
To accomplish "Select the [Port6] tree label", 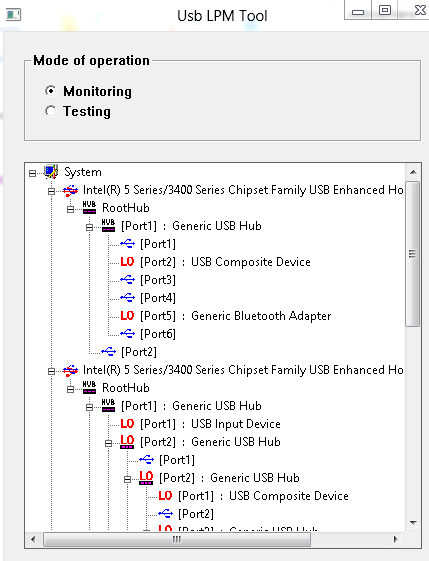I will (x=158, y=334).
